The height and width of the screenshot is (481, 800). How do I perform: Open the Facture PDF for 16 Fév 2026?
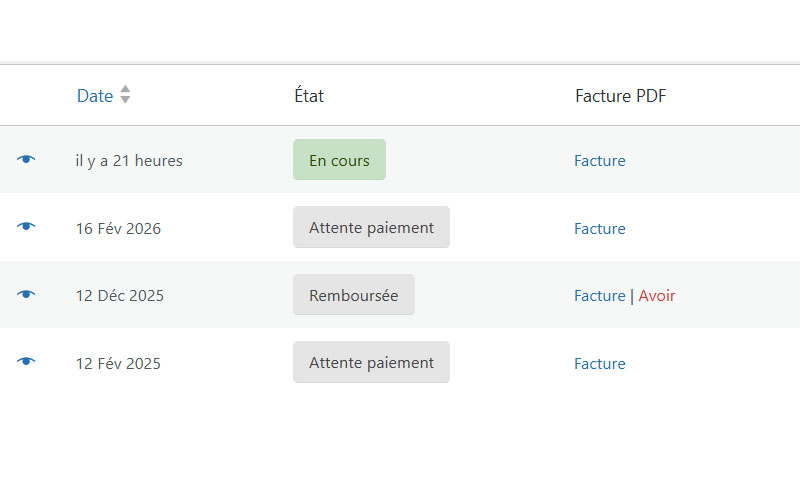[x=600, y=229]
